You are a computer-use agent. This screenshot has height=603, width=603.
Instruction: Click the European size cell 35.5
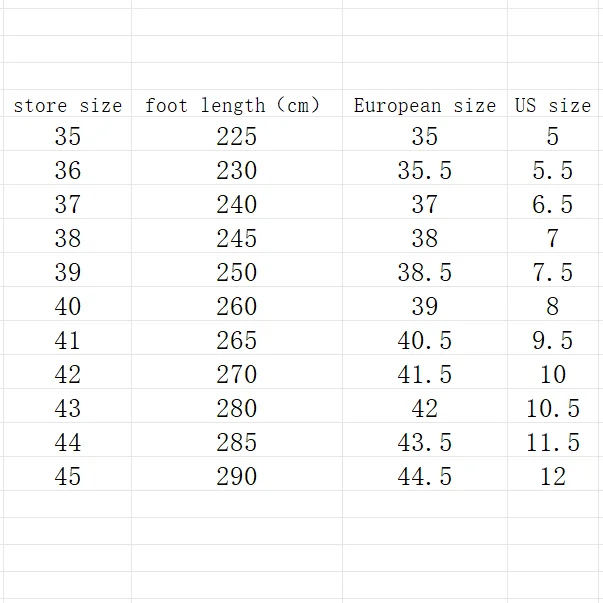point(424,171)
